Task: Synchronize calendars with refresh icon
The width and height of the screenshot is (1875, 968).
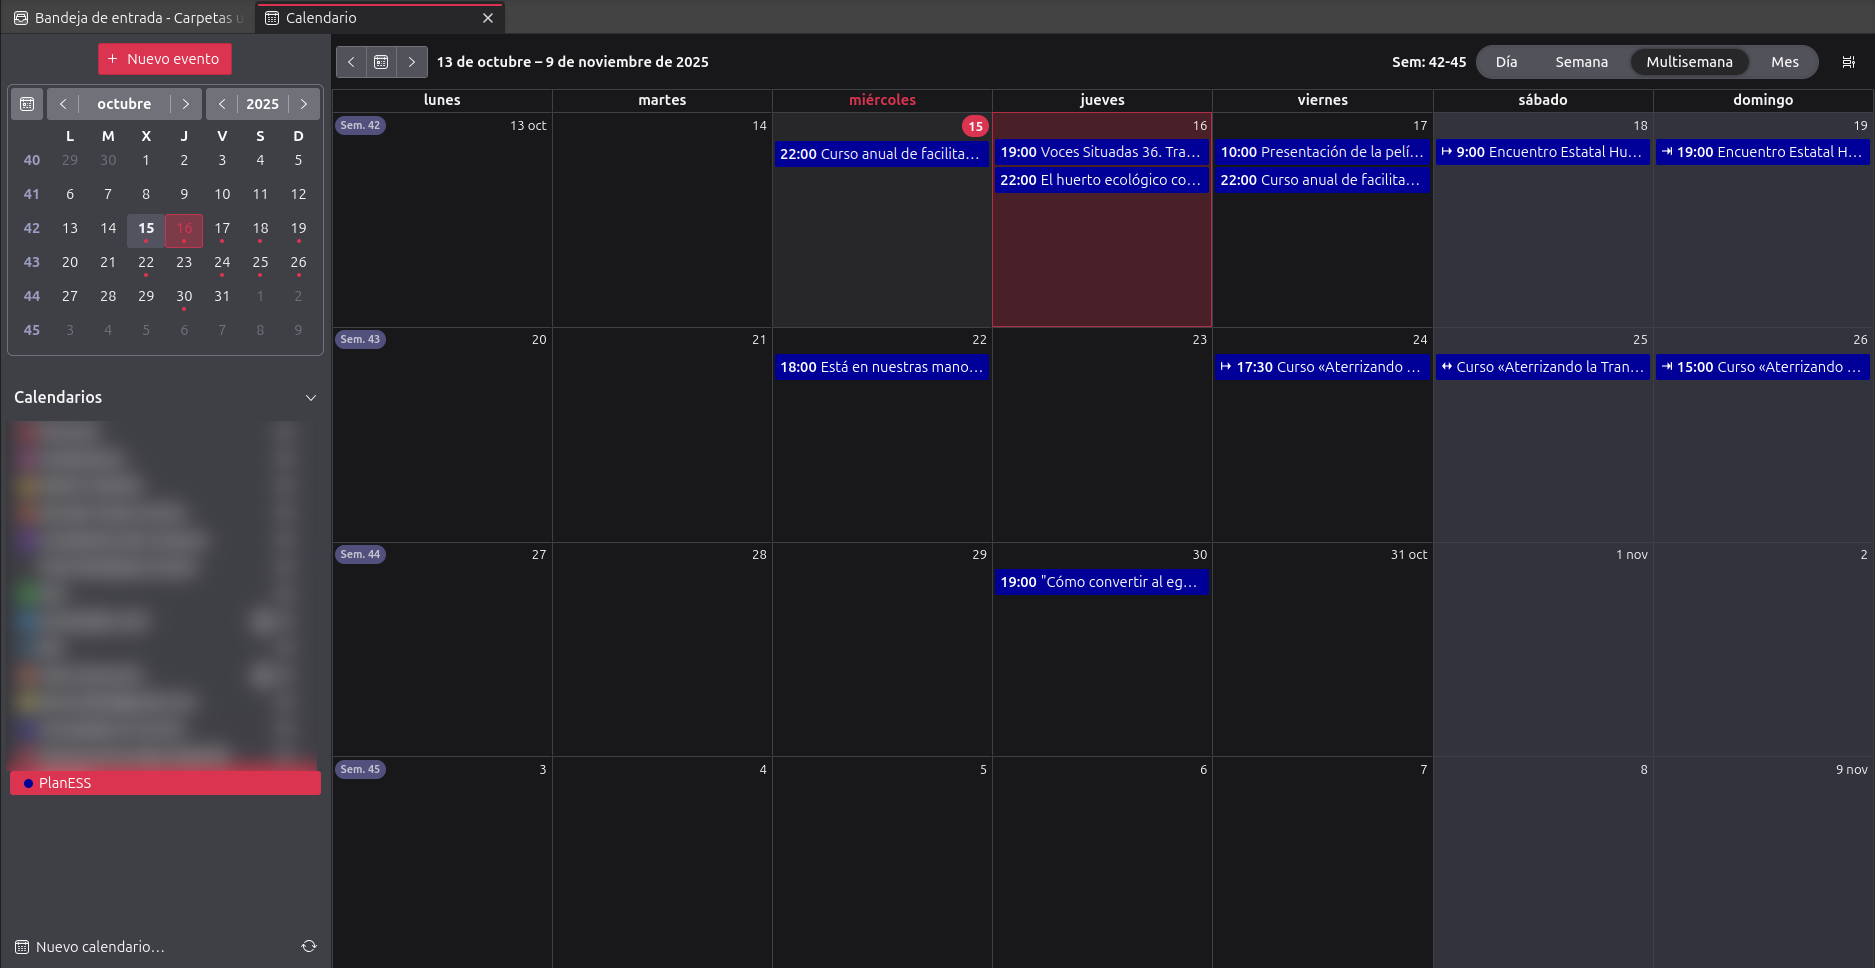Action: pos(309,946)
